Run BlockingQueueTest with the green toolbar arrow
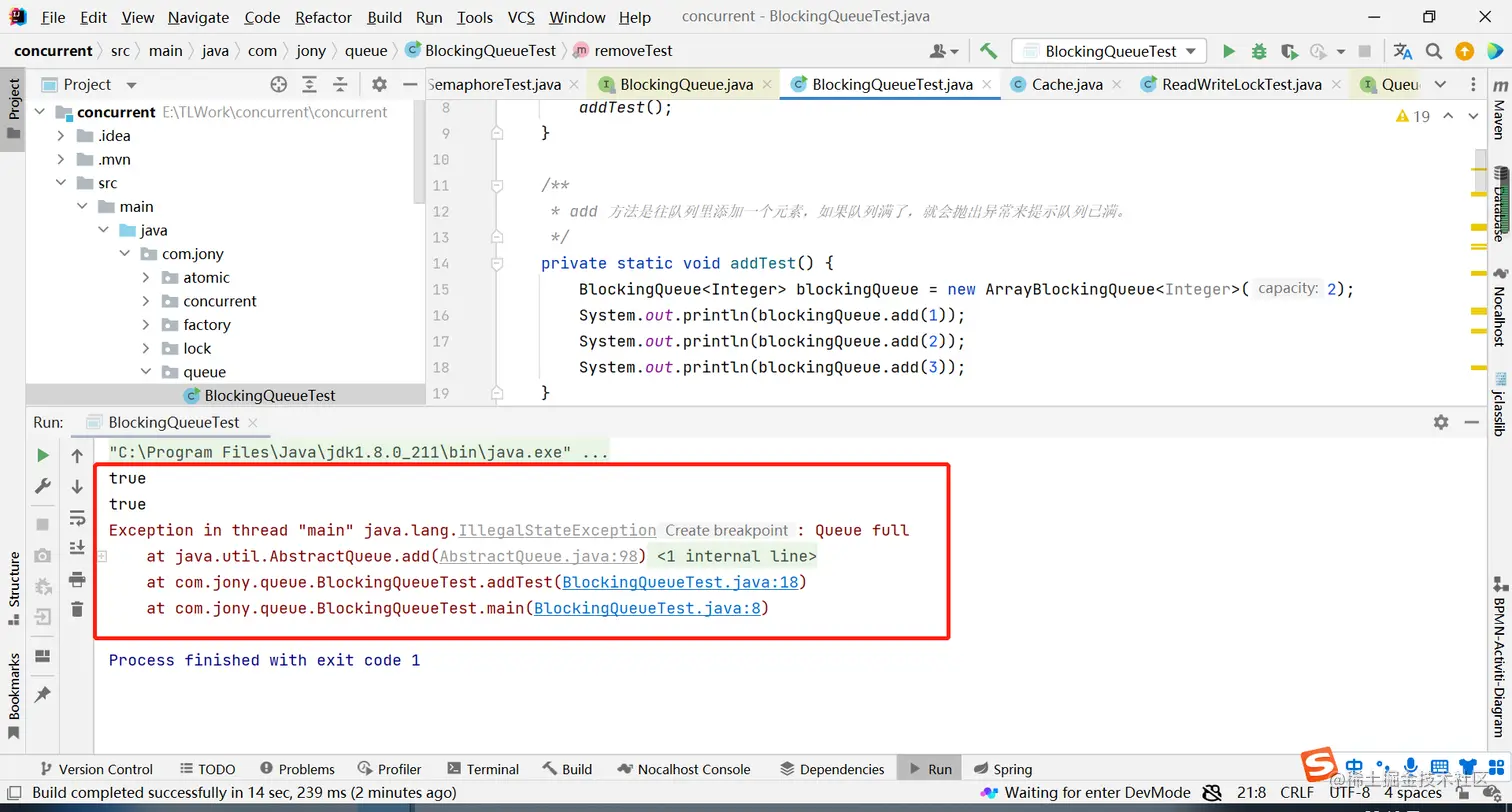Viewport: 1512px width, 812px height. (x=1229, y=51)
